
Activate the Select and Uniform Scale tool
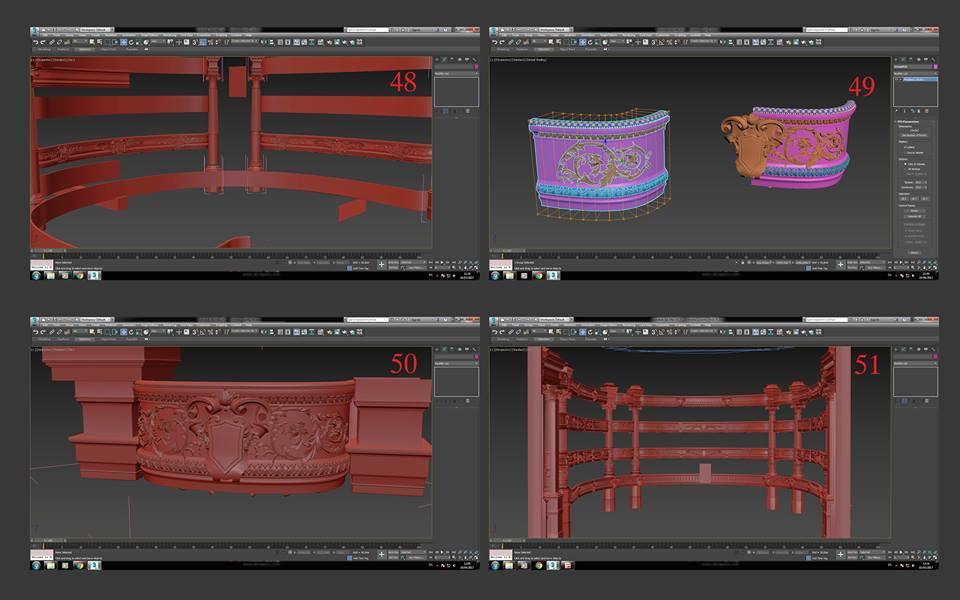coord(138,44)
